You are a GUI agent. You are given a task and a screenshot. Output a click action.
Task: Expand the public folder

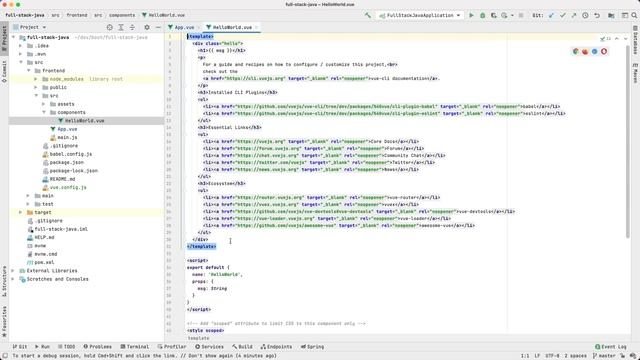[36, 87]
